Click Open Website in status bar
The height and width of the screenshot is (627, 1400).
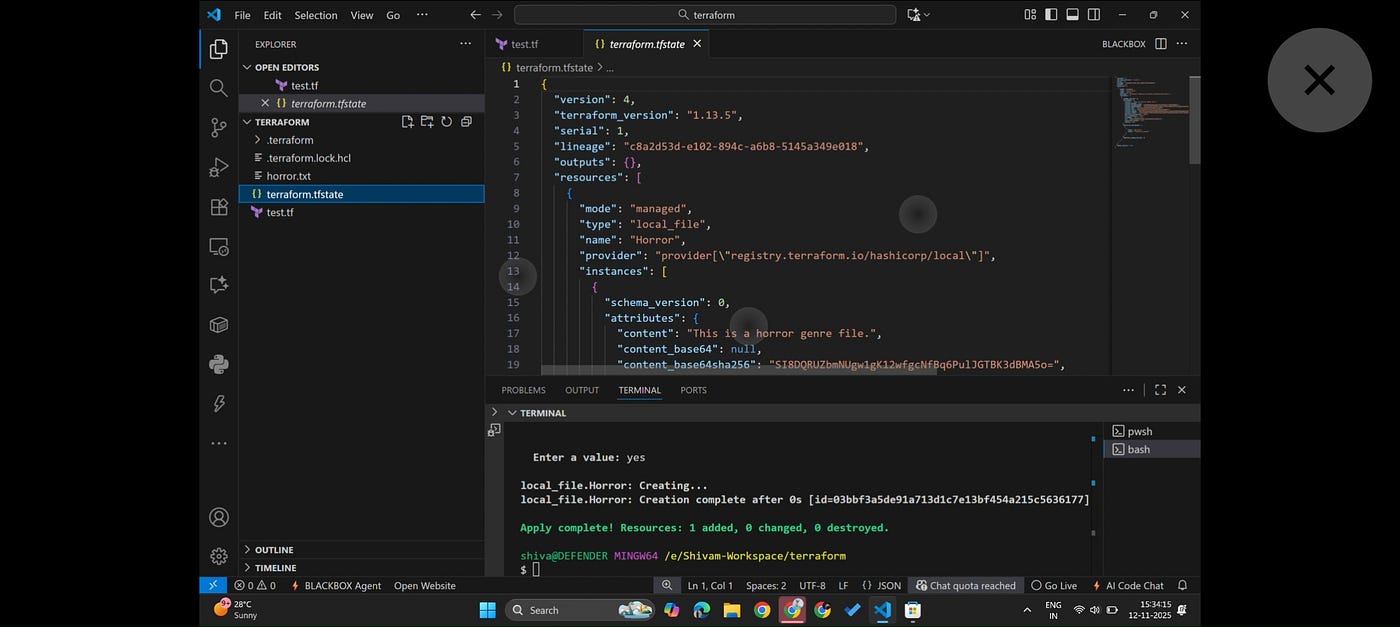click(425, 585)
